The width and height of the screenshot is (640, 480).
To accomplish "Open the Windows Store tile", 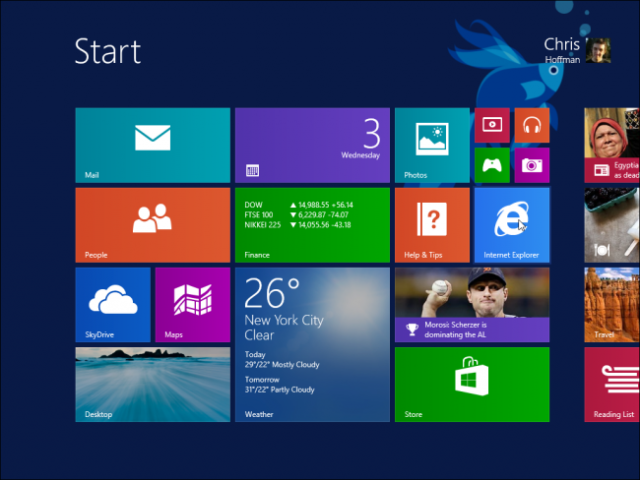I will pos(472,385).
